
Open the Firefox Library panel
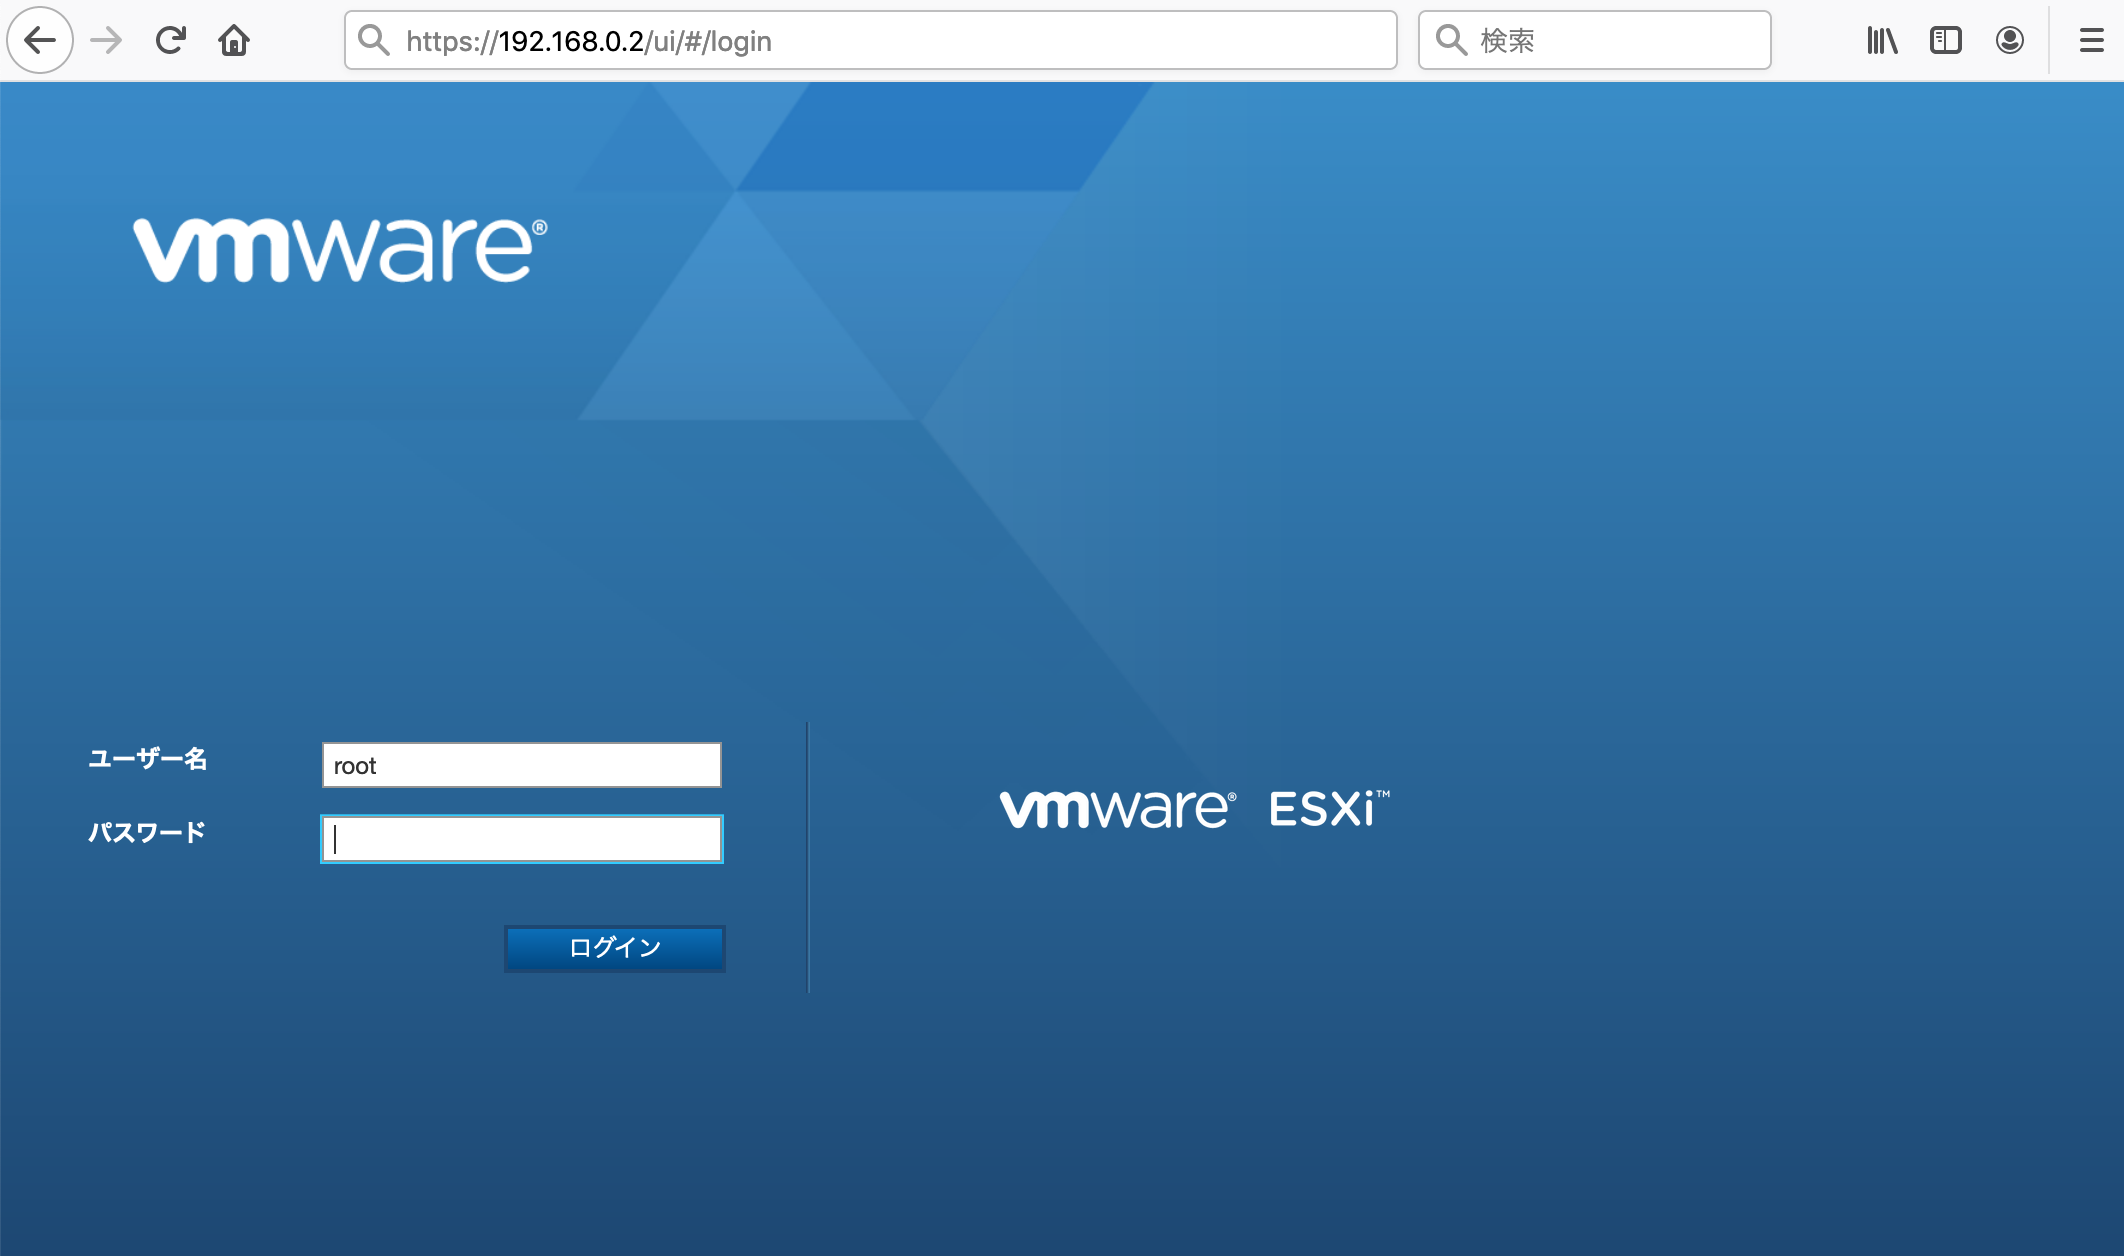point(1882,40)
